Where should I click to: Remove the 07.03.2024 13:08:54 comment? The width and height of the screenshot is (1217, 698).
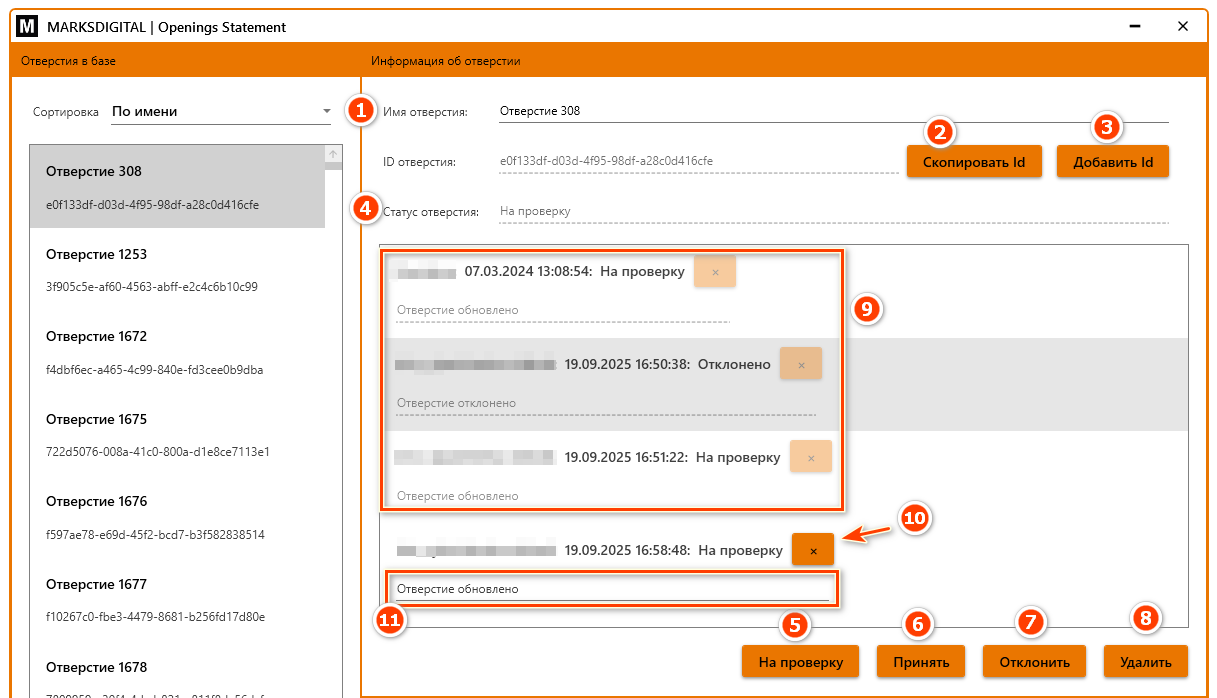pos(714,272)
